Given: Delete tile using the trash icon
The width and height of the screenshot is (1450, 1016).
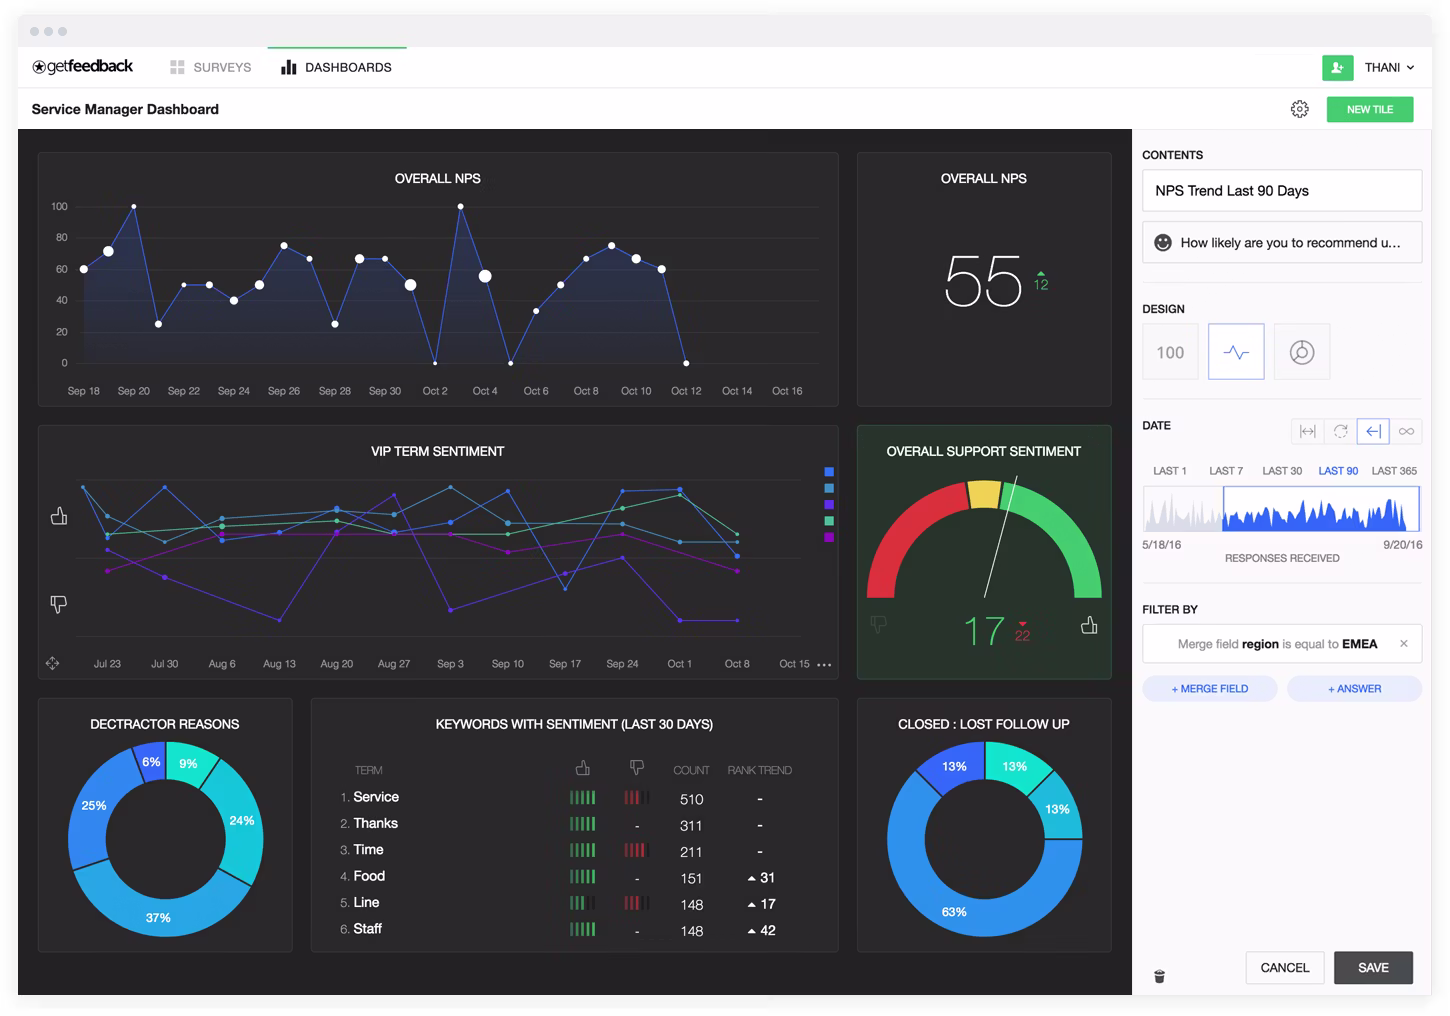Looking at the screenshot, I should tap(1159, 976).
